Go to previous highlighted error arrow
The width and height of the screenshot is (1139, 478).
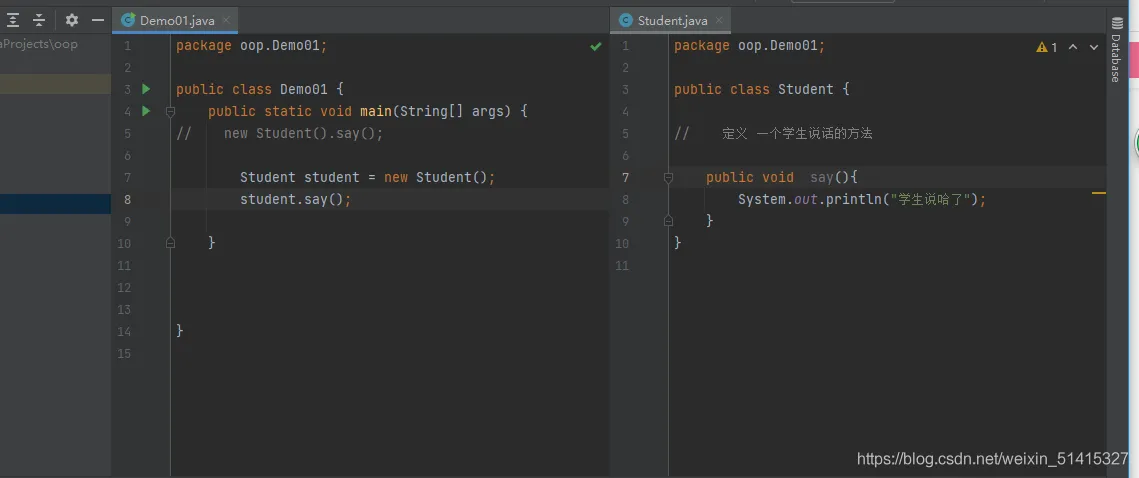coord(1074,47)
